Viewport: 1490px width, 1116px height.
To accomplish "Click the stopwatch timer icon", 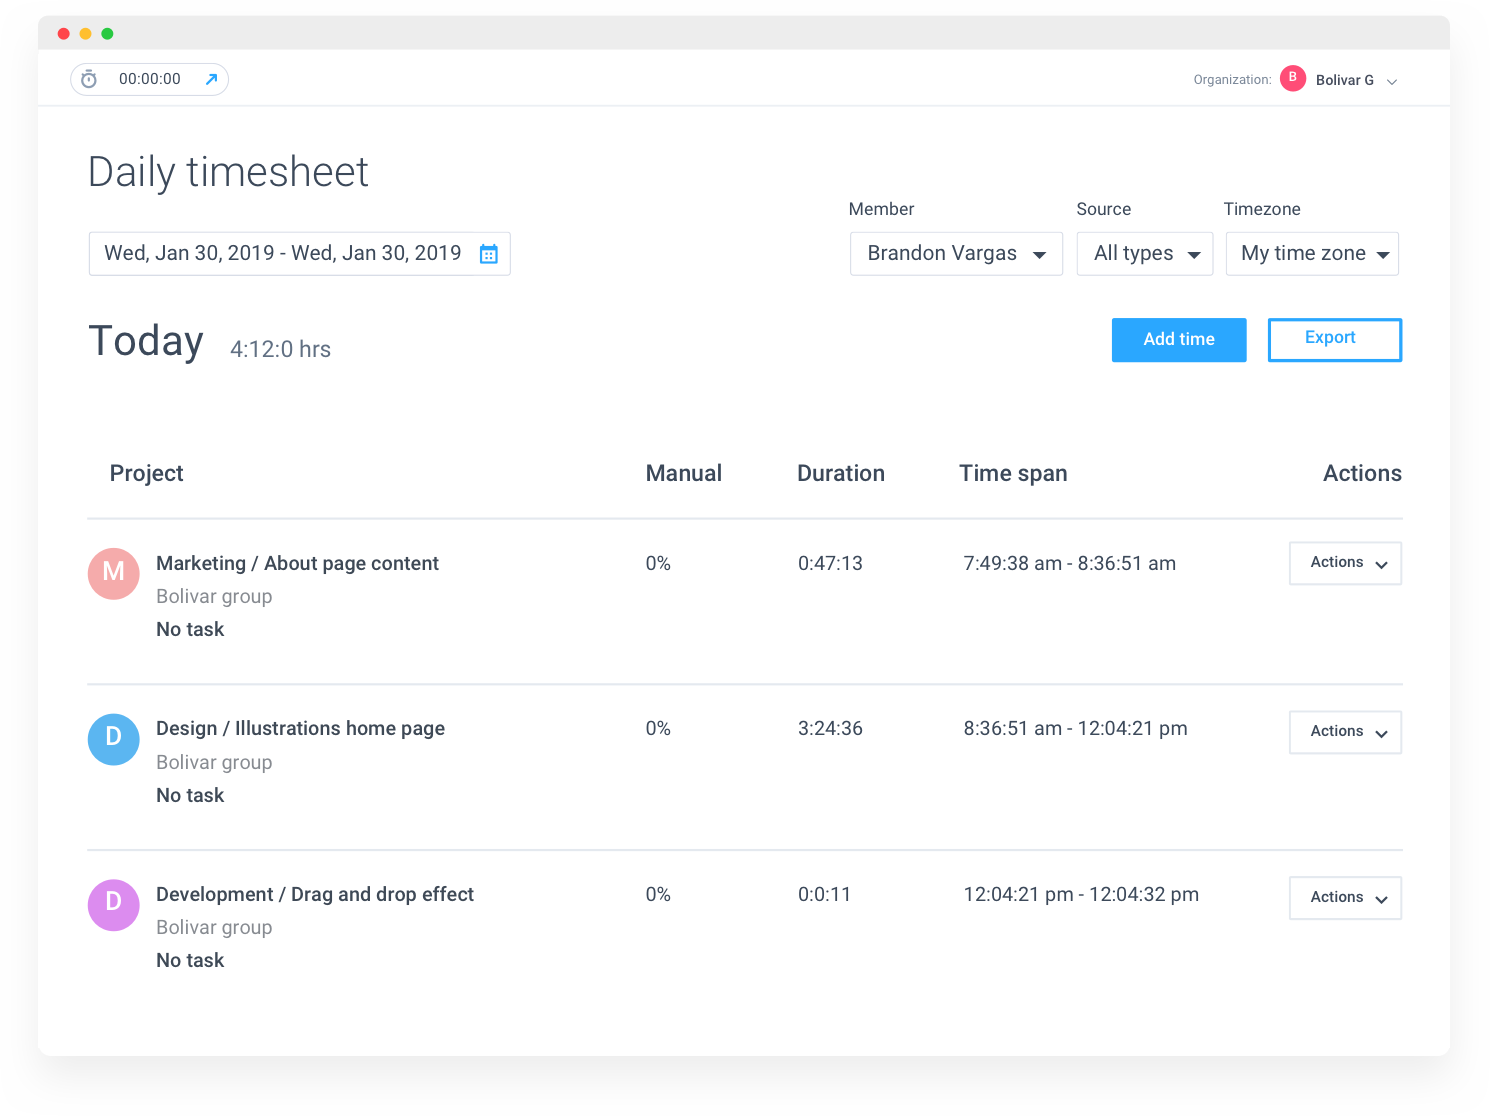I will coord(89,79).
